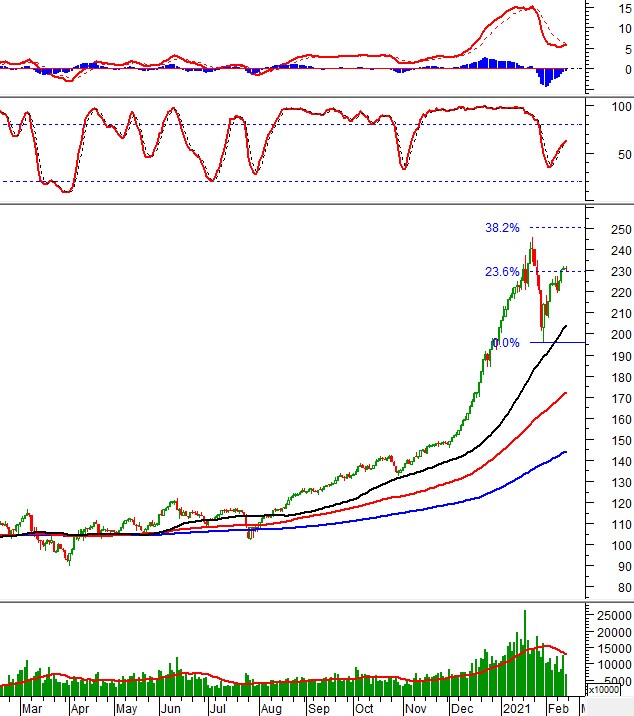The height and width of the screenshot is (716, 634).
Task: Click the 0.0% Fibonacci level label
Action: click(506, 342)
